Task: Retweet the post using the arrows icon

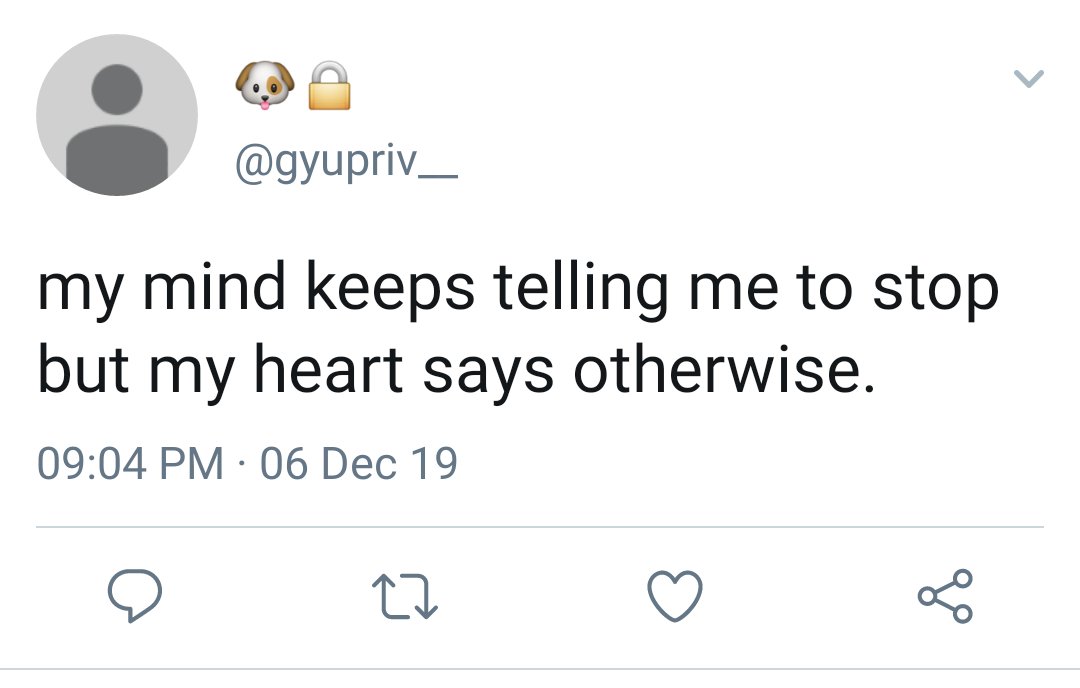Action: point(405,596)
